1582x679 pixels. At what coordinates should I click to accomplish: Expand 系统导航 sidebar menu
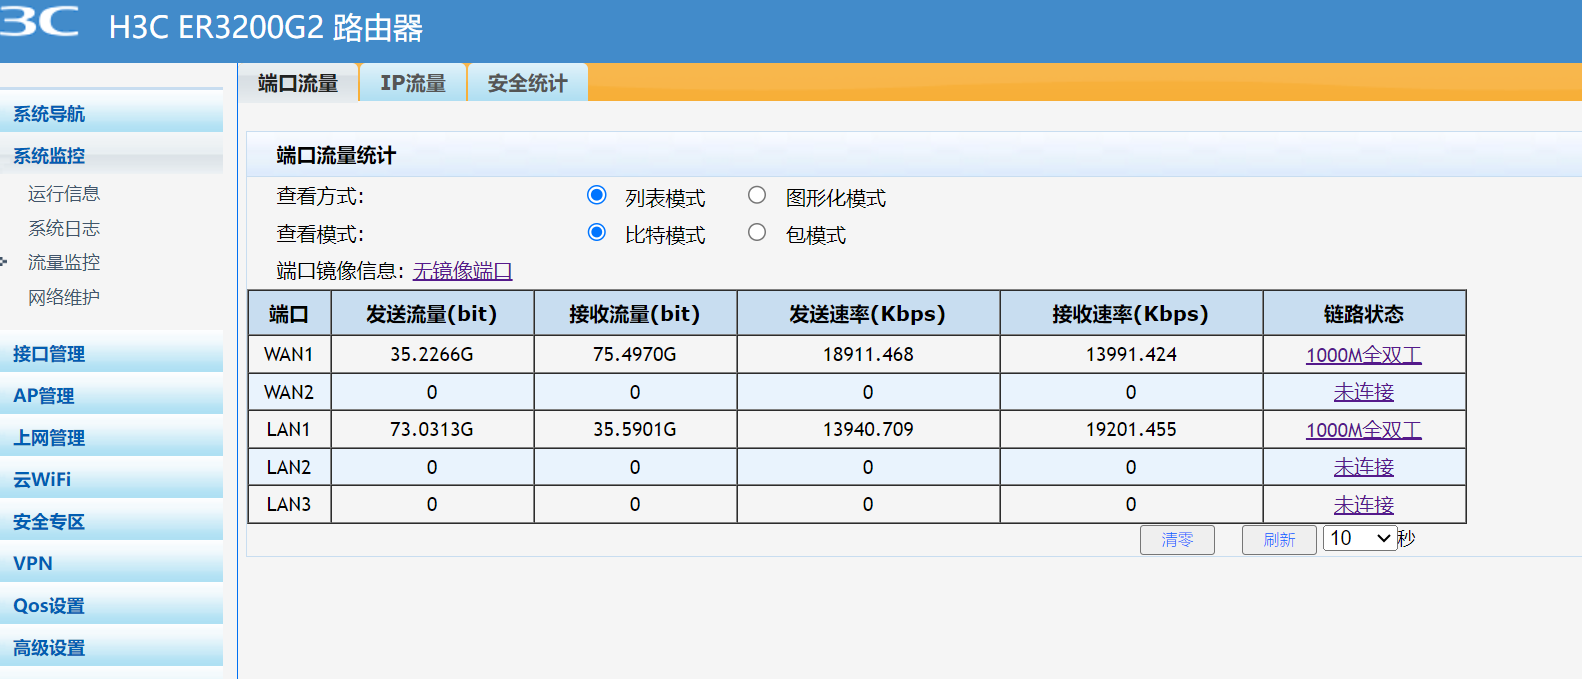click(111, 113)
